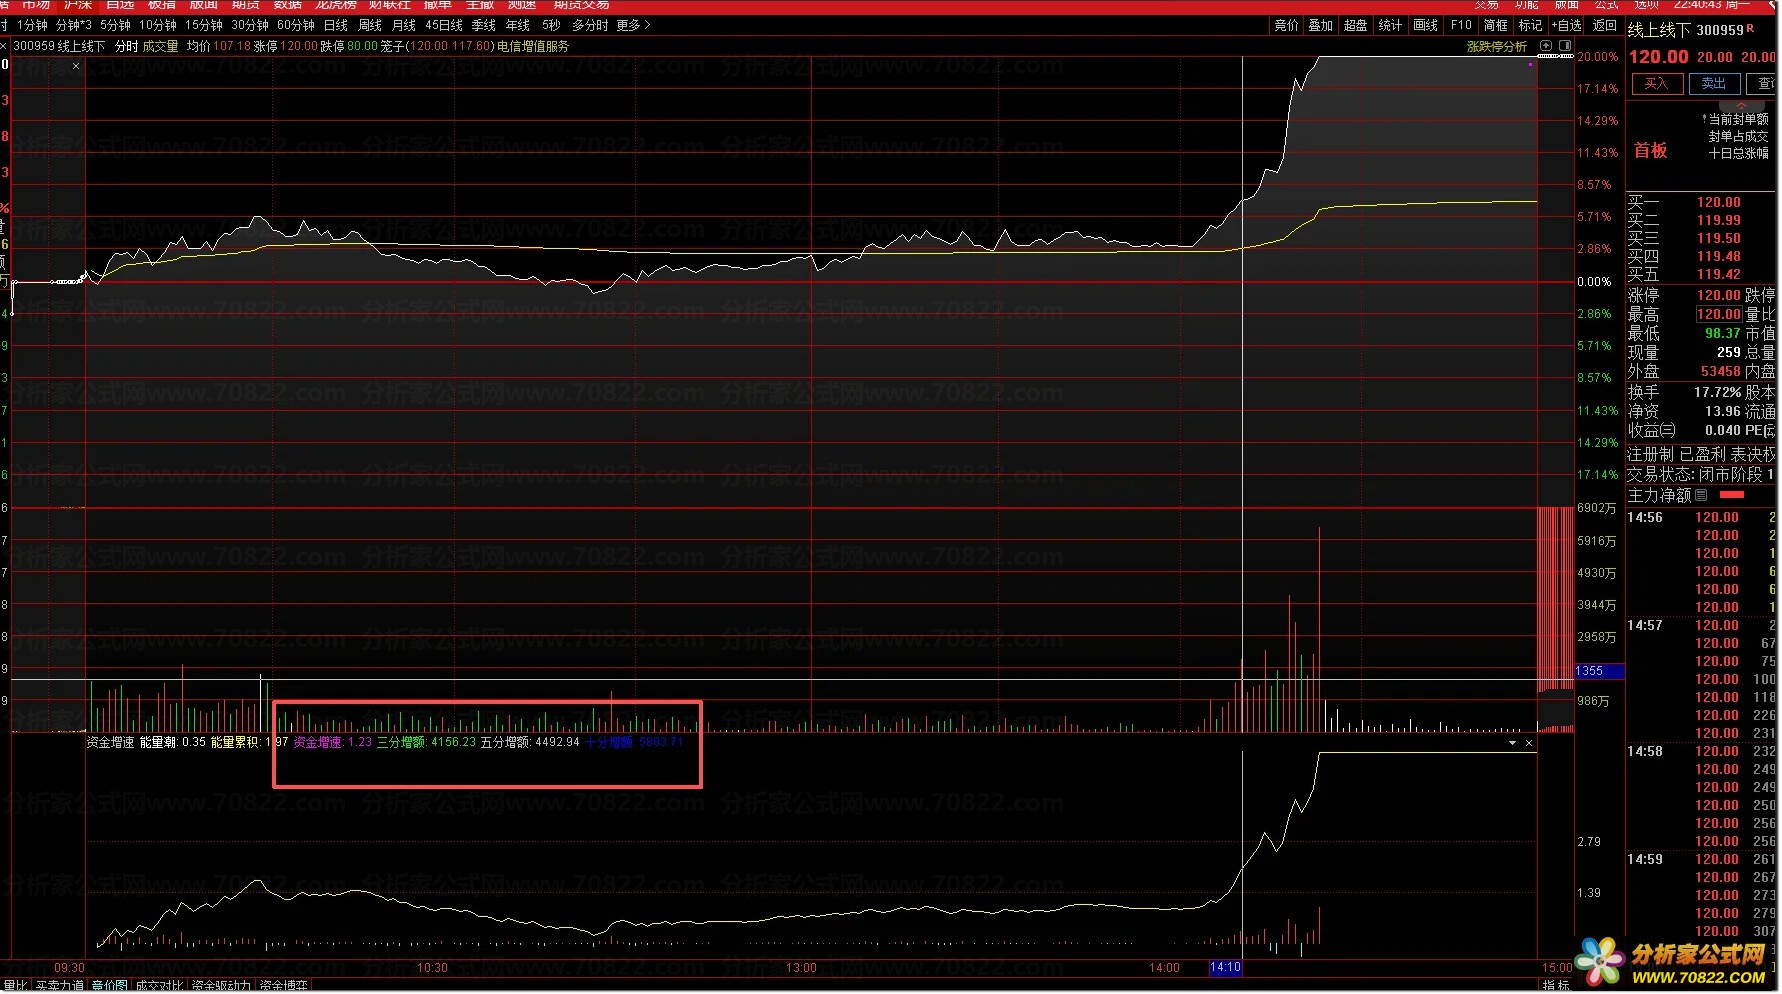1782x994 pixels.
Task: Open the 统计 statistics tool
Action: pos(1391,25)
